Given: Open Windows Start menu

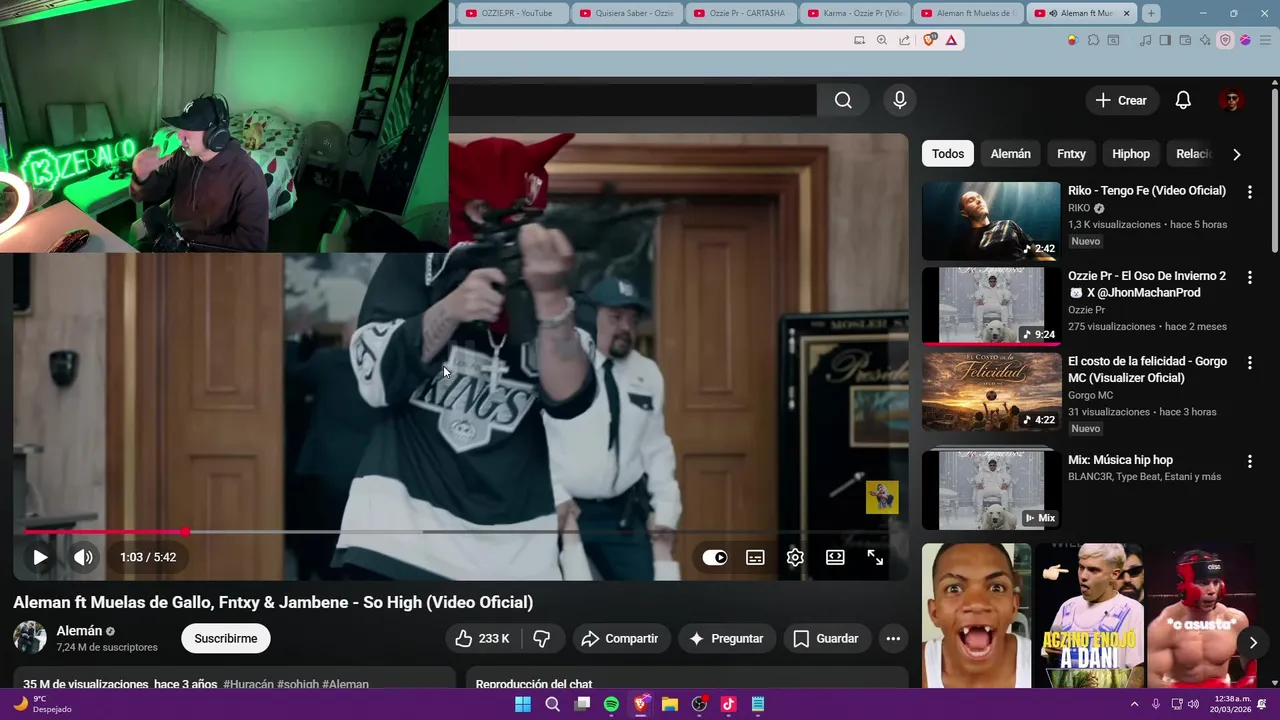Looking at the screenshot, I should 522,704.
